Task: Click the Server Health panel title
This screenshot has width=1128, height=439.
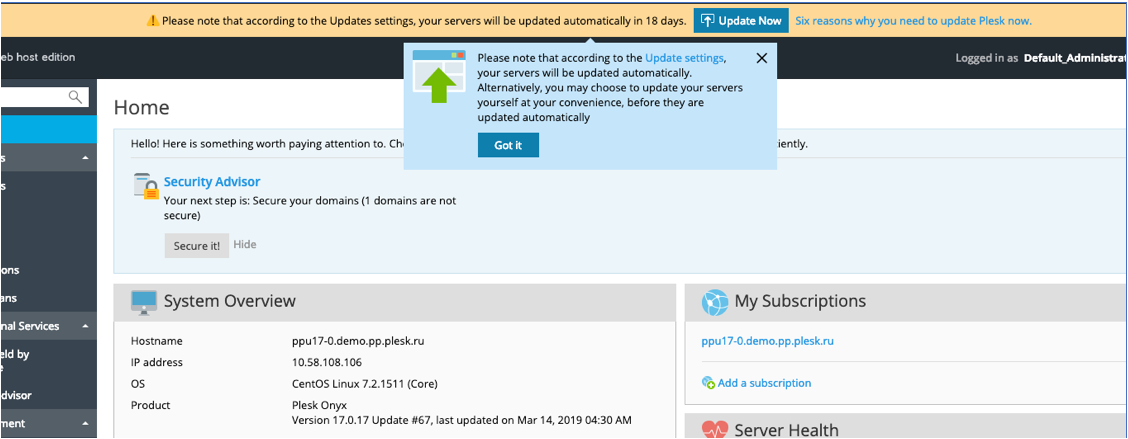Action: pos(786,430)
